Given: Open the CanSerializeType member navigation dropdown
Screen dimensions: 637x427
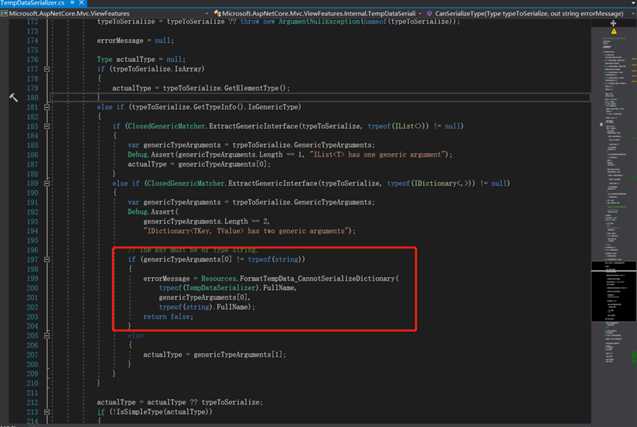Looking at the screenshot, I should 531,13.
